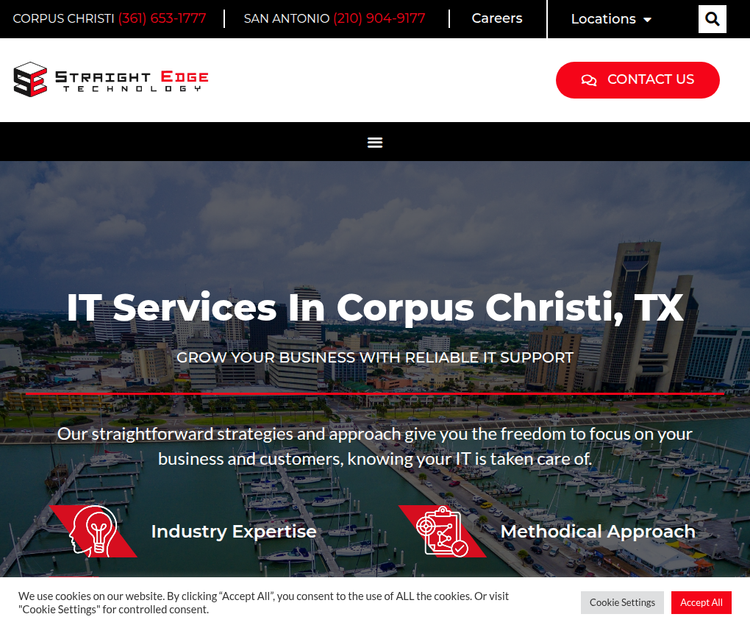Viewport: 750px width, 628px height.
Task: Click the Straight Edge Technology logo
Action: [111, 80]
